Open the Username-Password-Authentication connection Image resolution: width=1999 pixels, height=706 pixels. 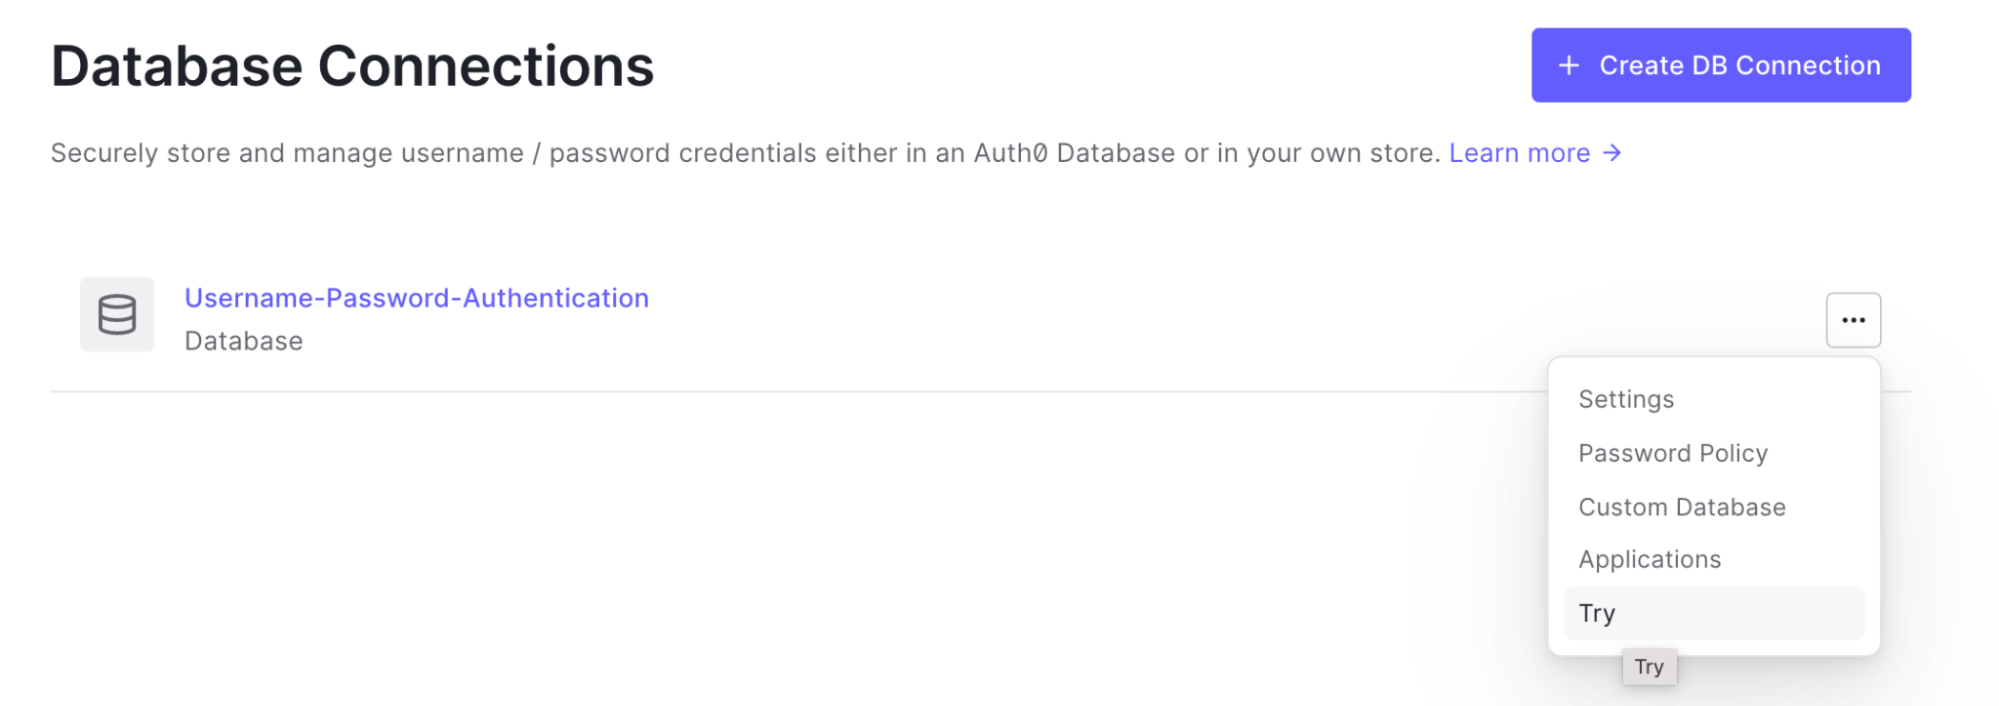tap(416, 298)
